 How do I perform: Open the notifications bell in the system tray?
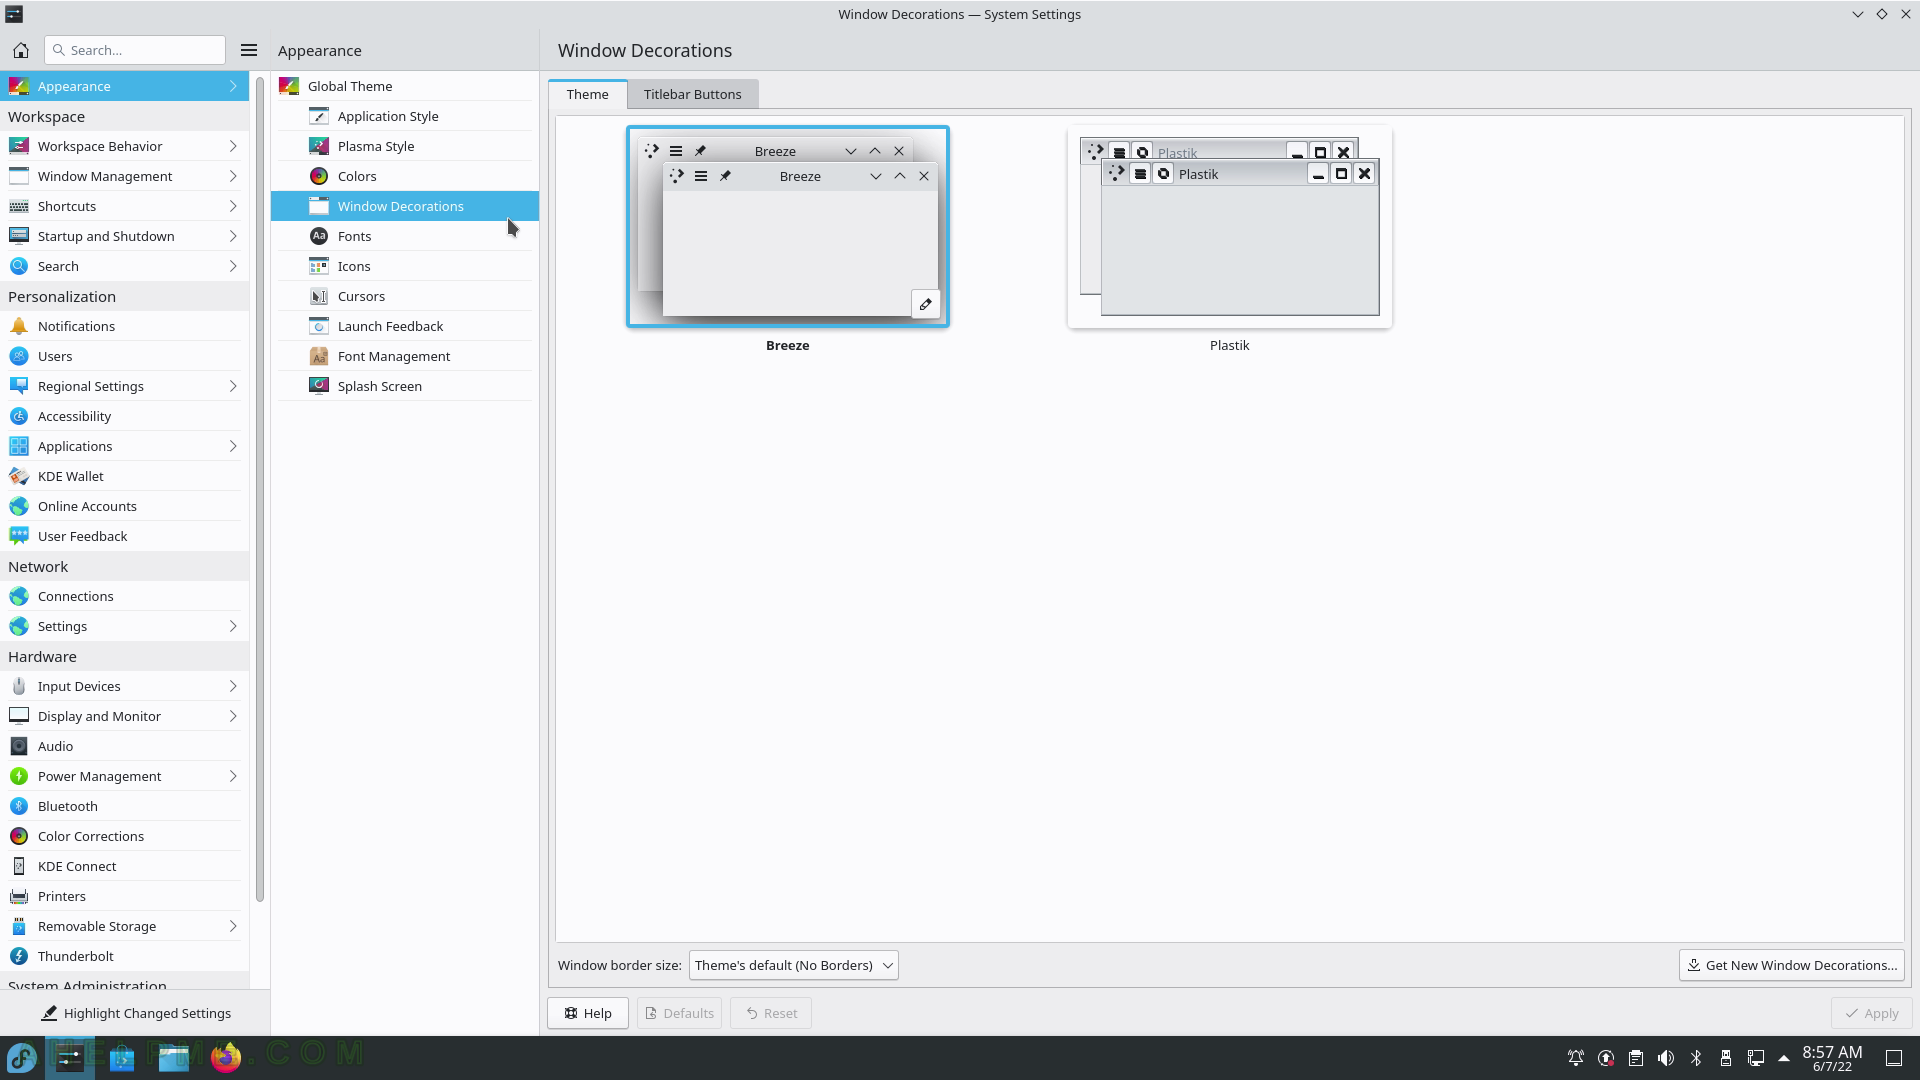point(1576,1058)
